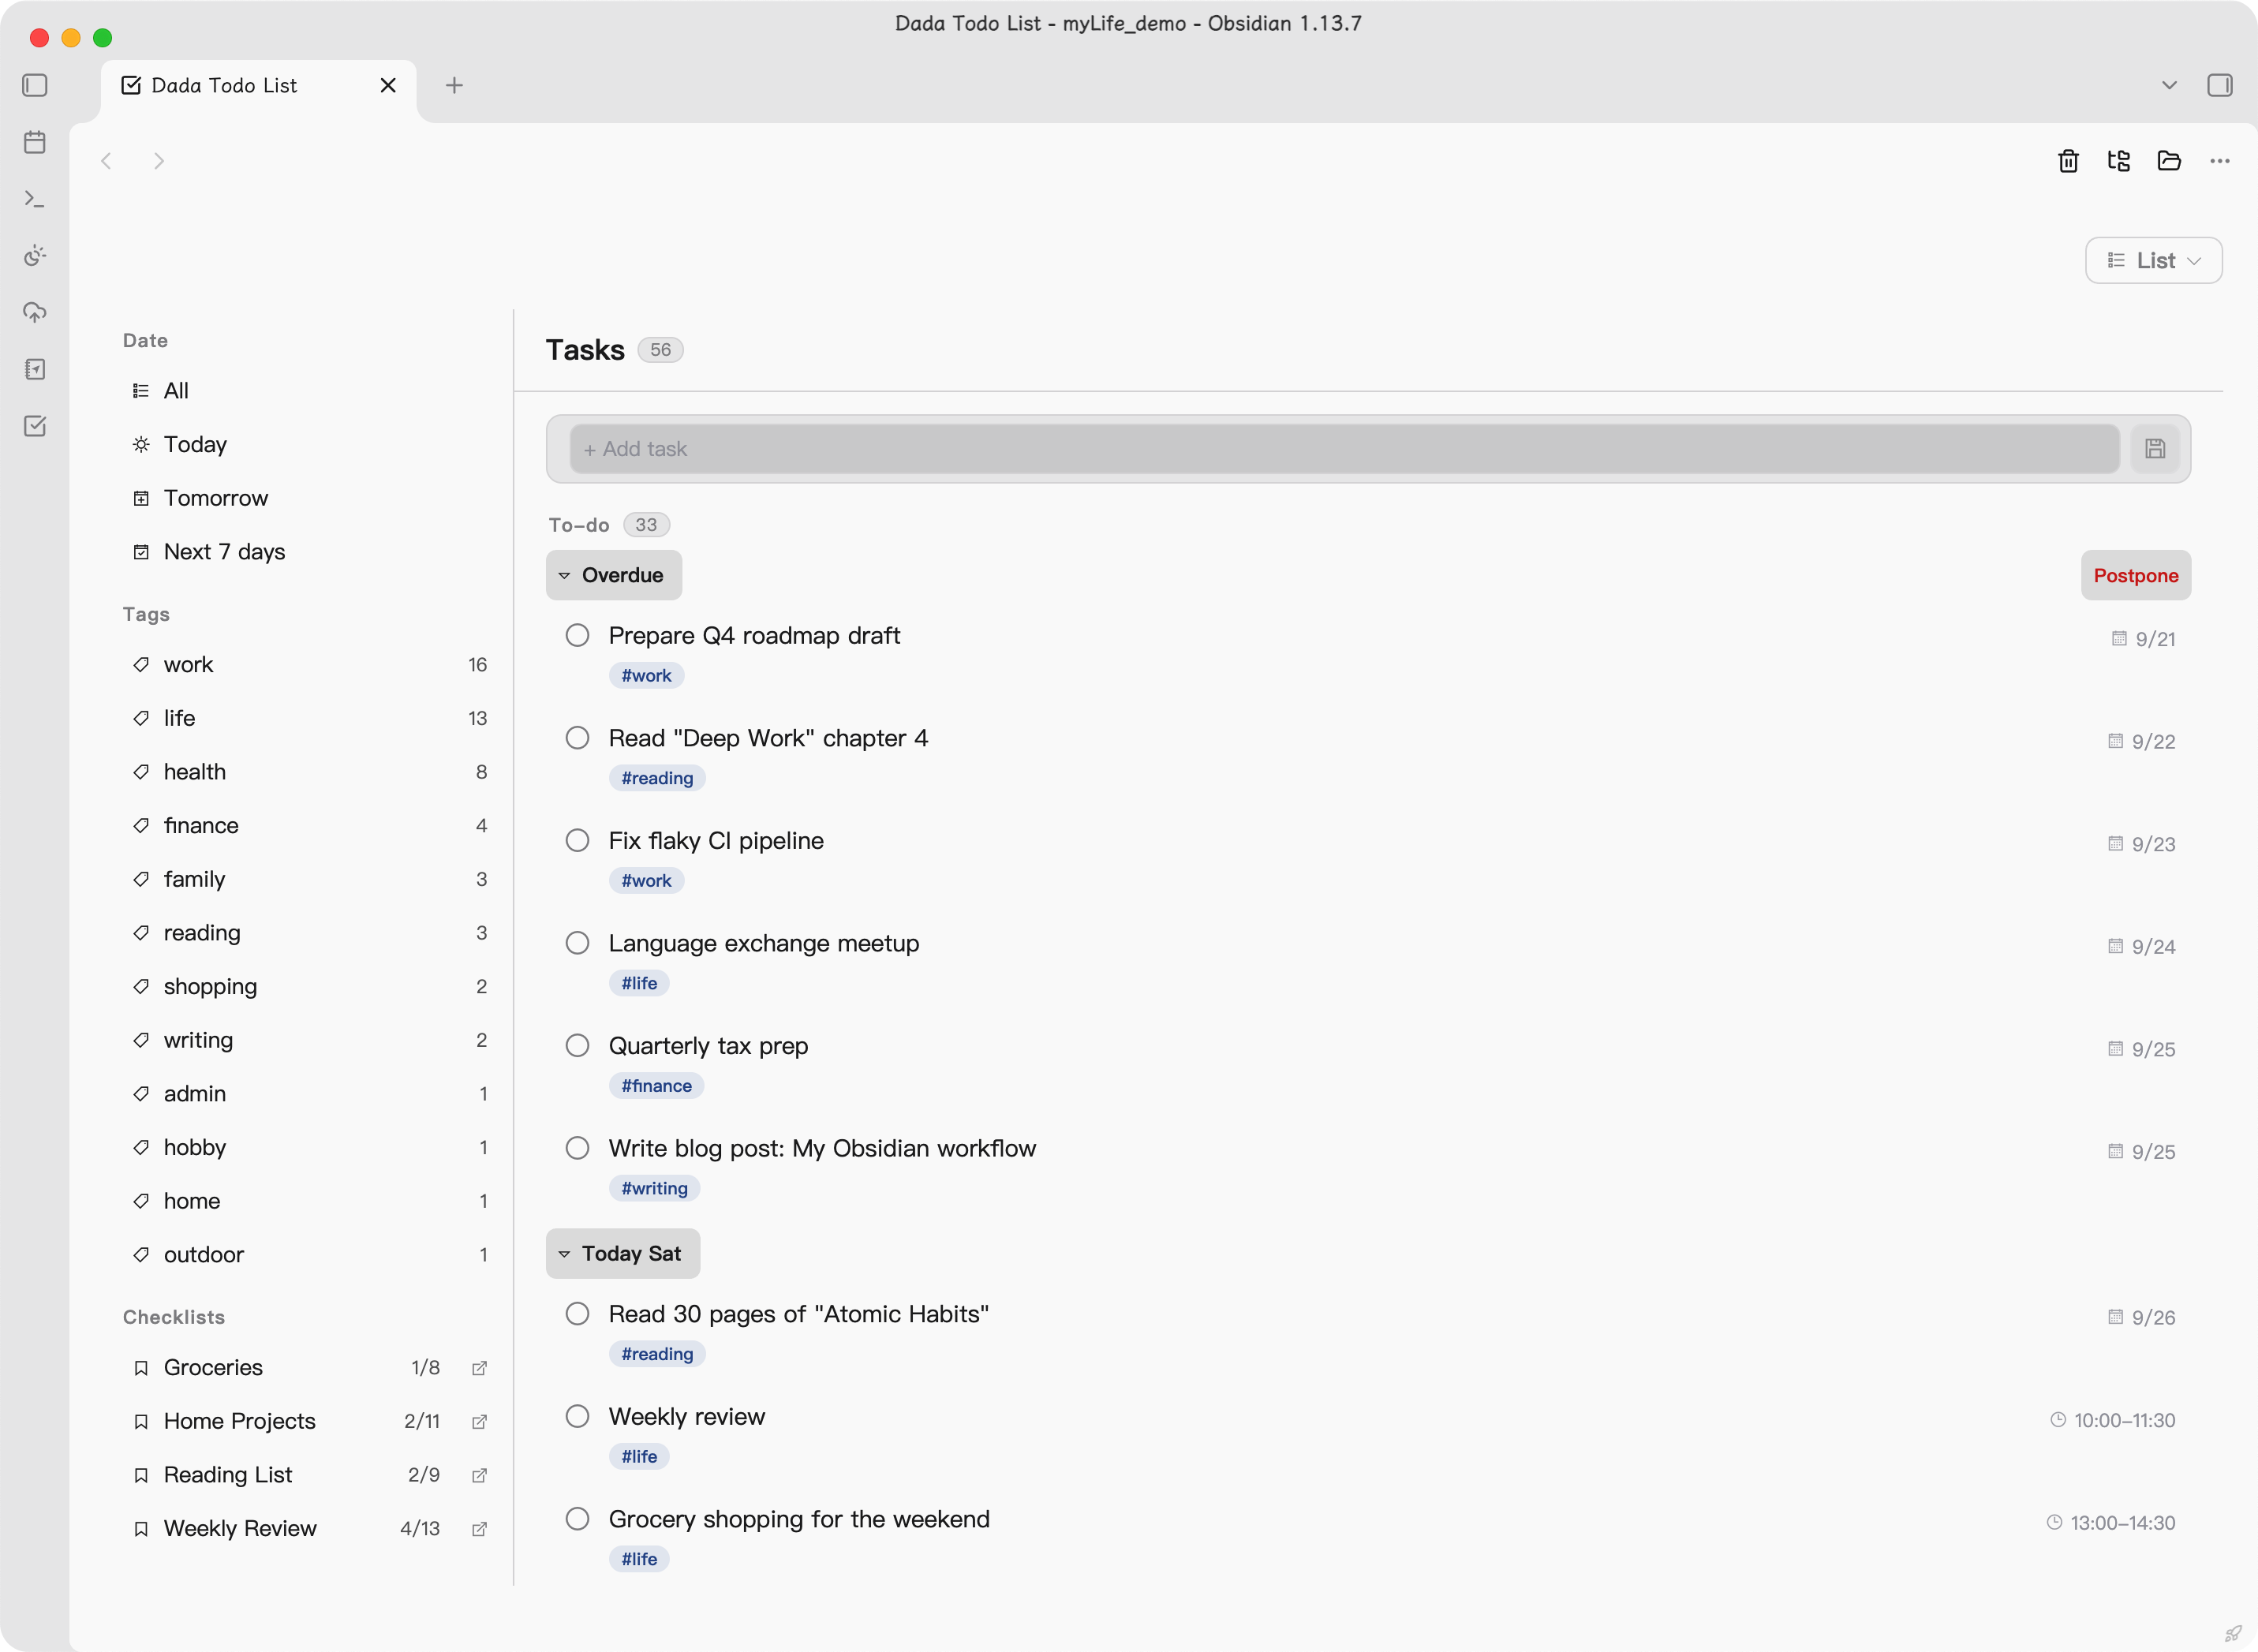The height and width of the screenshot is (1652, 2258).
Task: Select the Tomorrow date filter
Action: [310, 498]
